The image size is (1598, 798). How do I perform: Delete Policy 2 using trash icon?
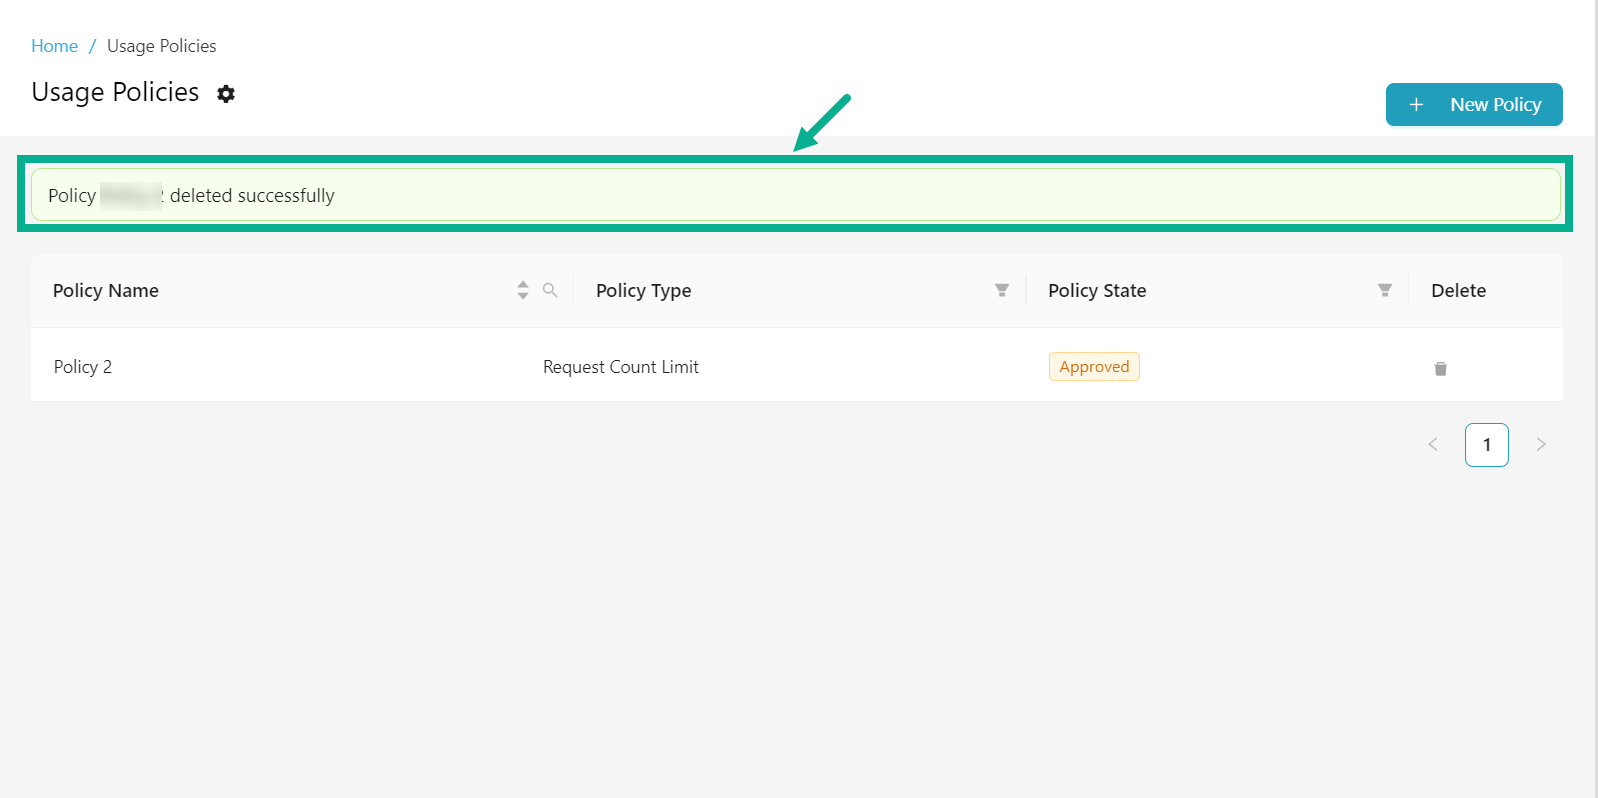click(1440, 368)
